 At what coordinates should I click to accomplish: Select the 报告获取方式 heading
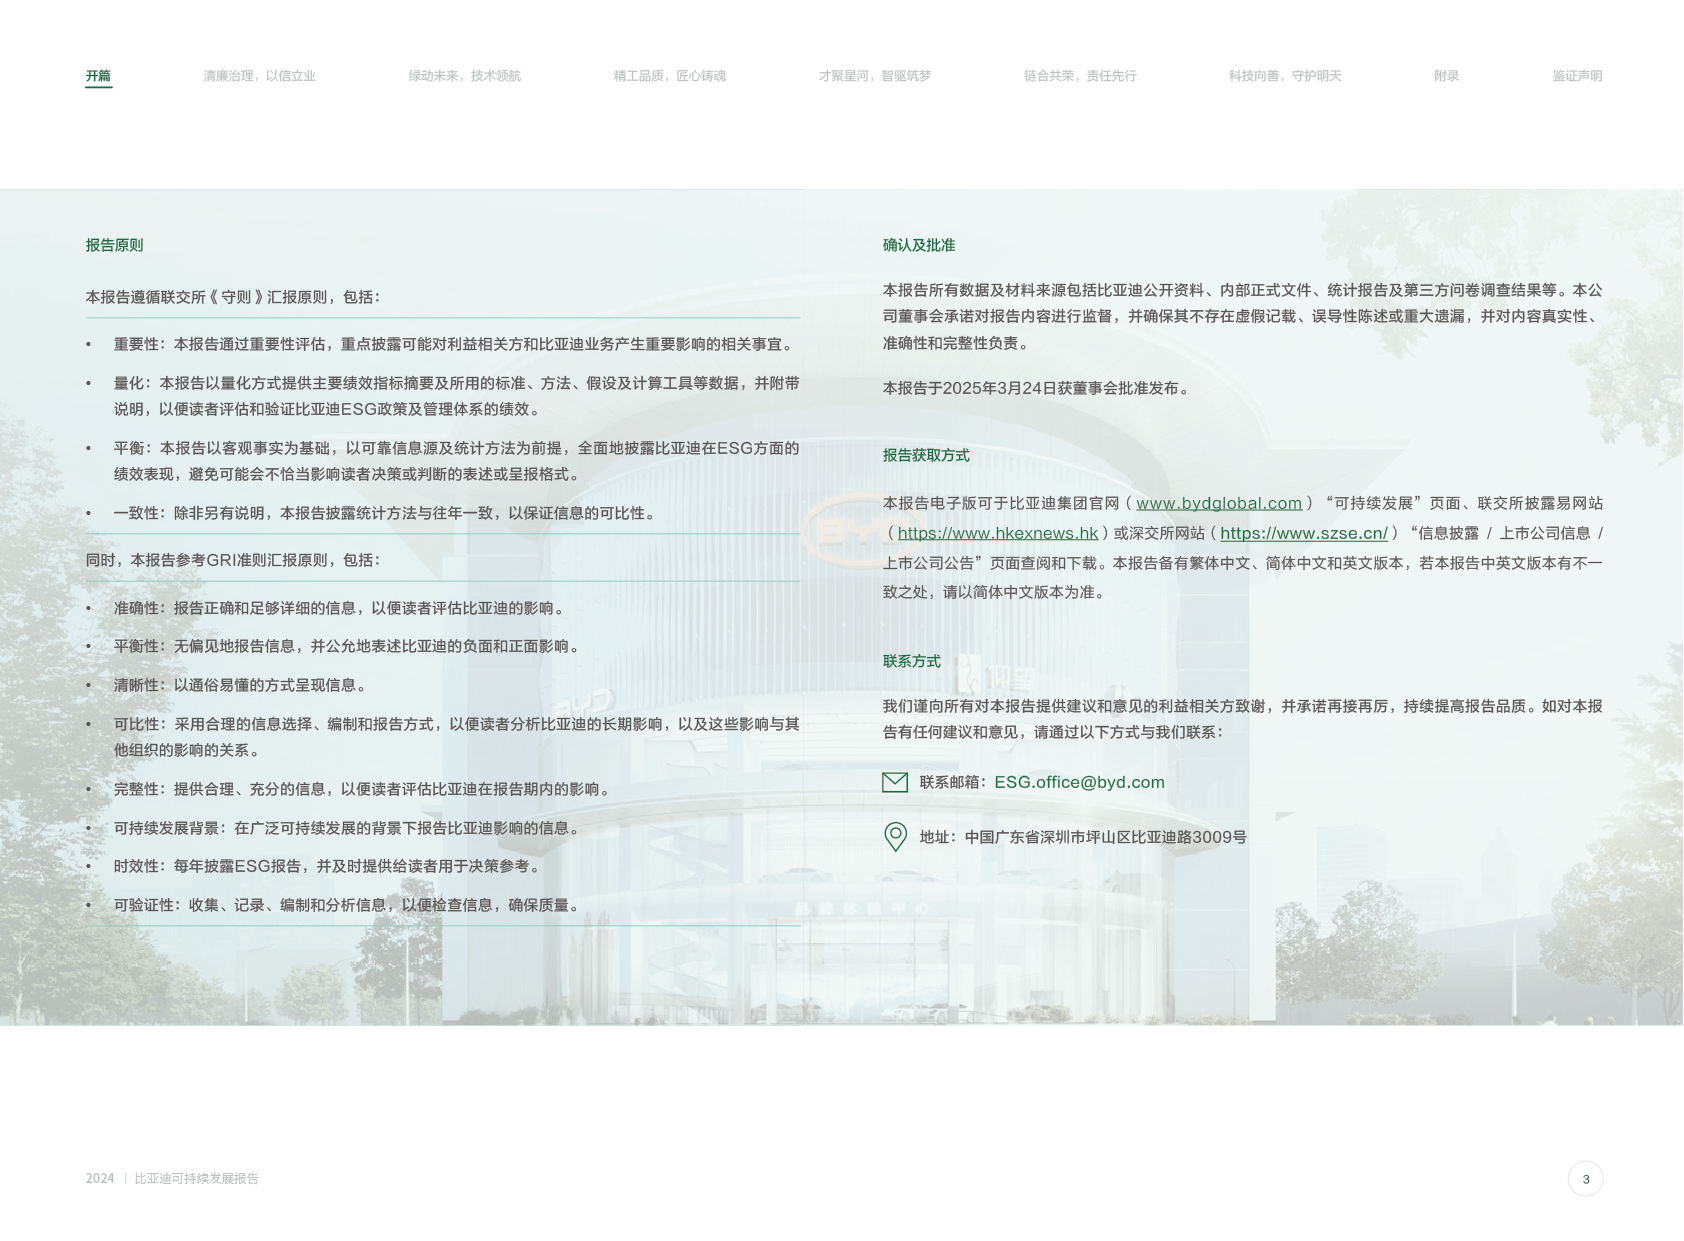coord(926,455)
